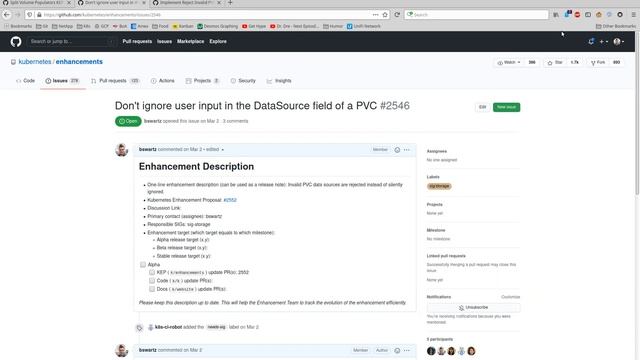Viewport: 640px width, 360px height.
Task: Open the Firefox library icon in toolbar
Action: click(x=556, y=15)
